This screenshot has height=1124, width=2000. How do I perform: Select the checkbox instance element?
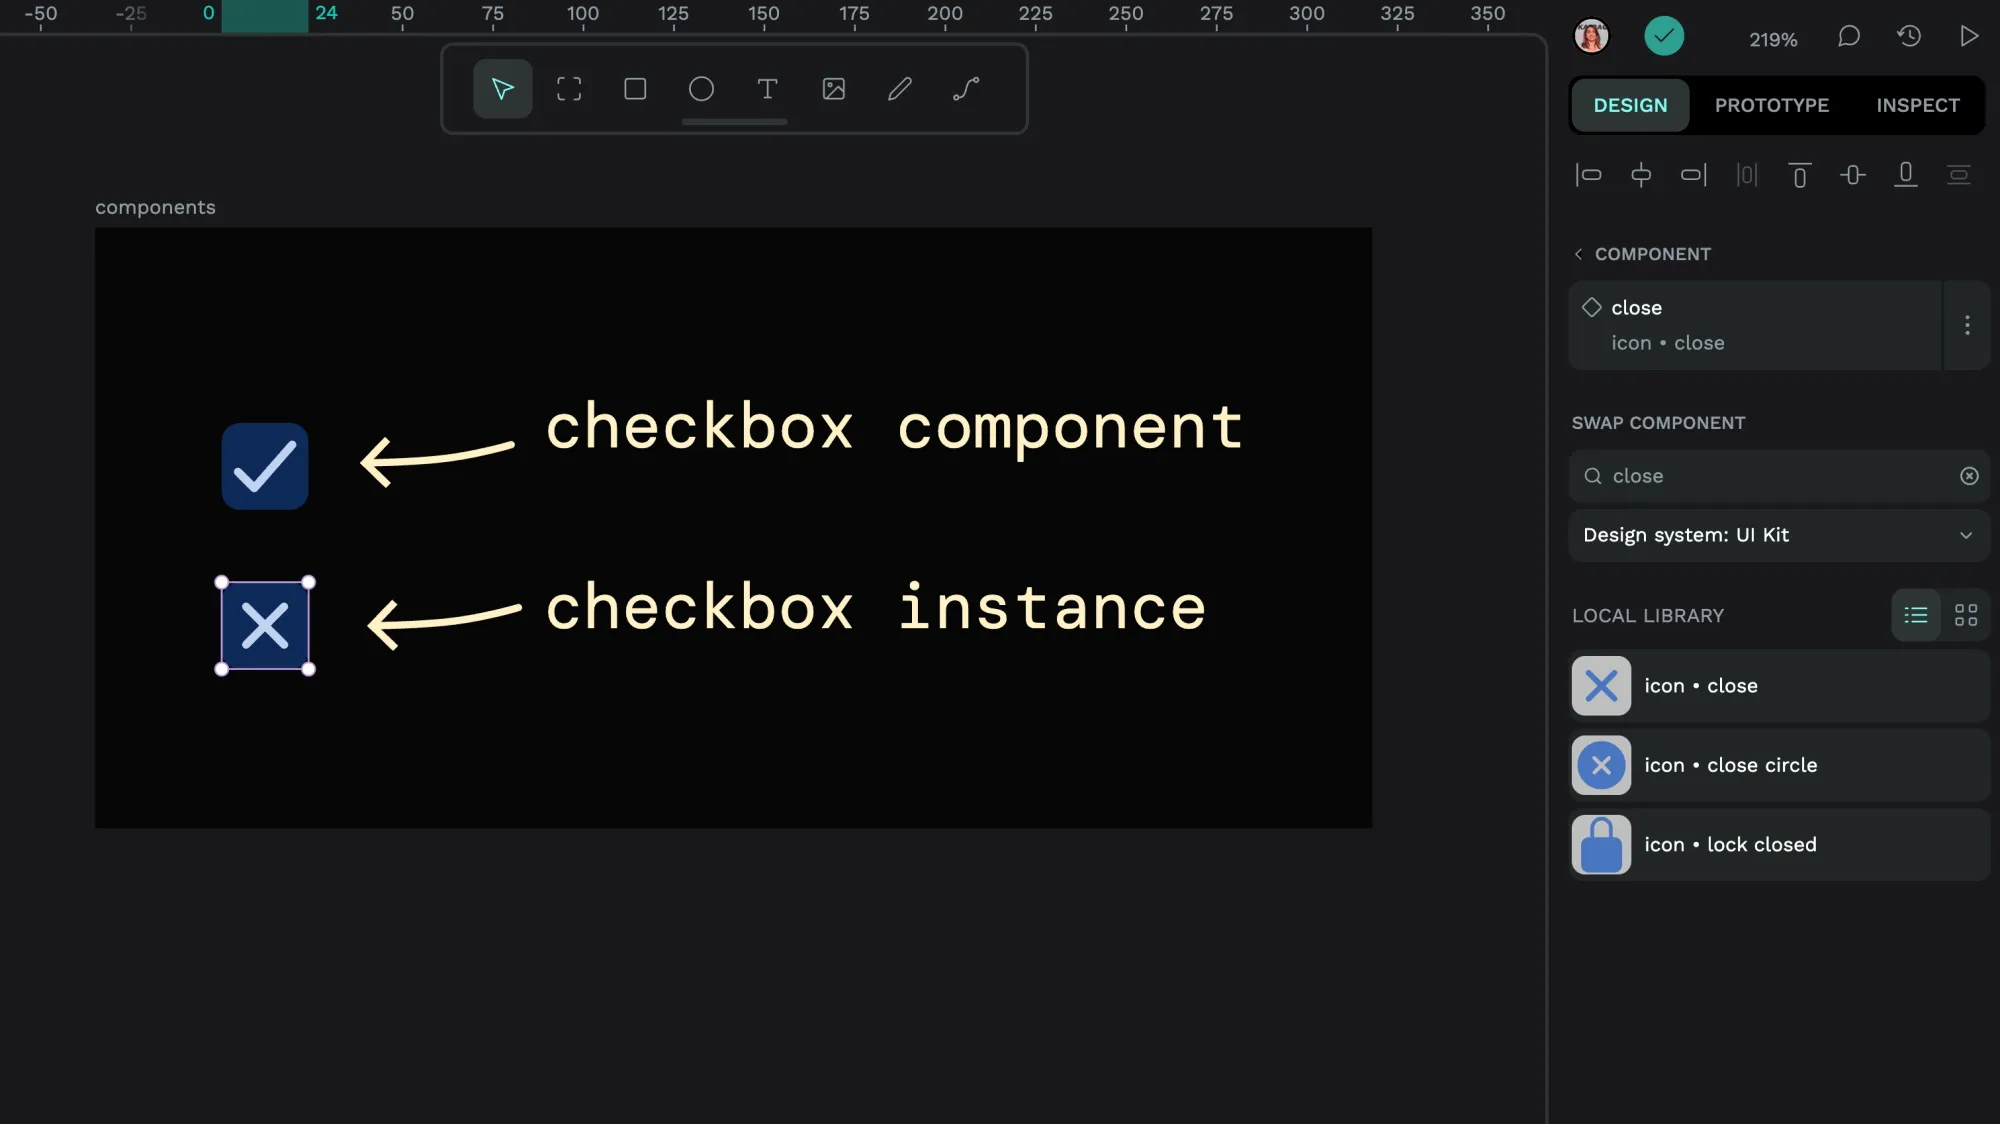tap(264, 624)
